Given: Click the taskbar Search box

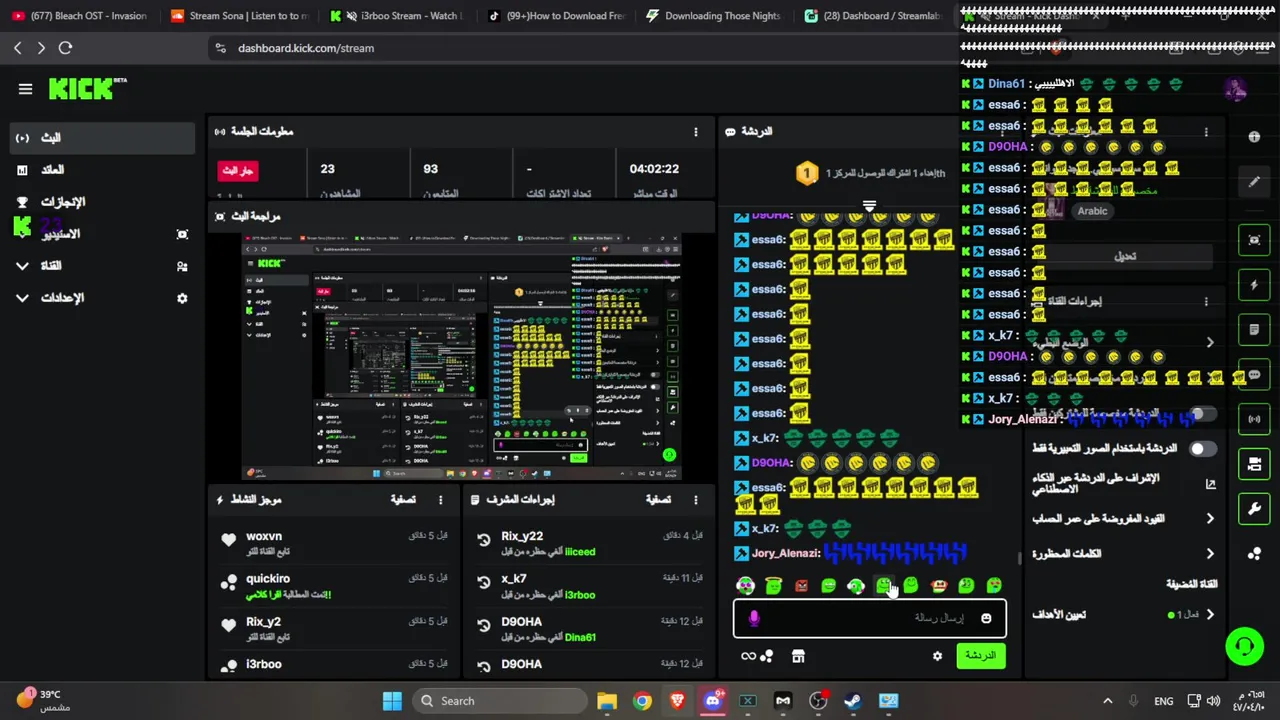Looking at the screenshot, I should tap(499, 701).
